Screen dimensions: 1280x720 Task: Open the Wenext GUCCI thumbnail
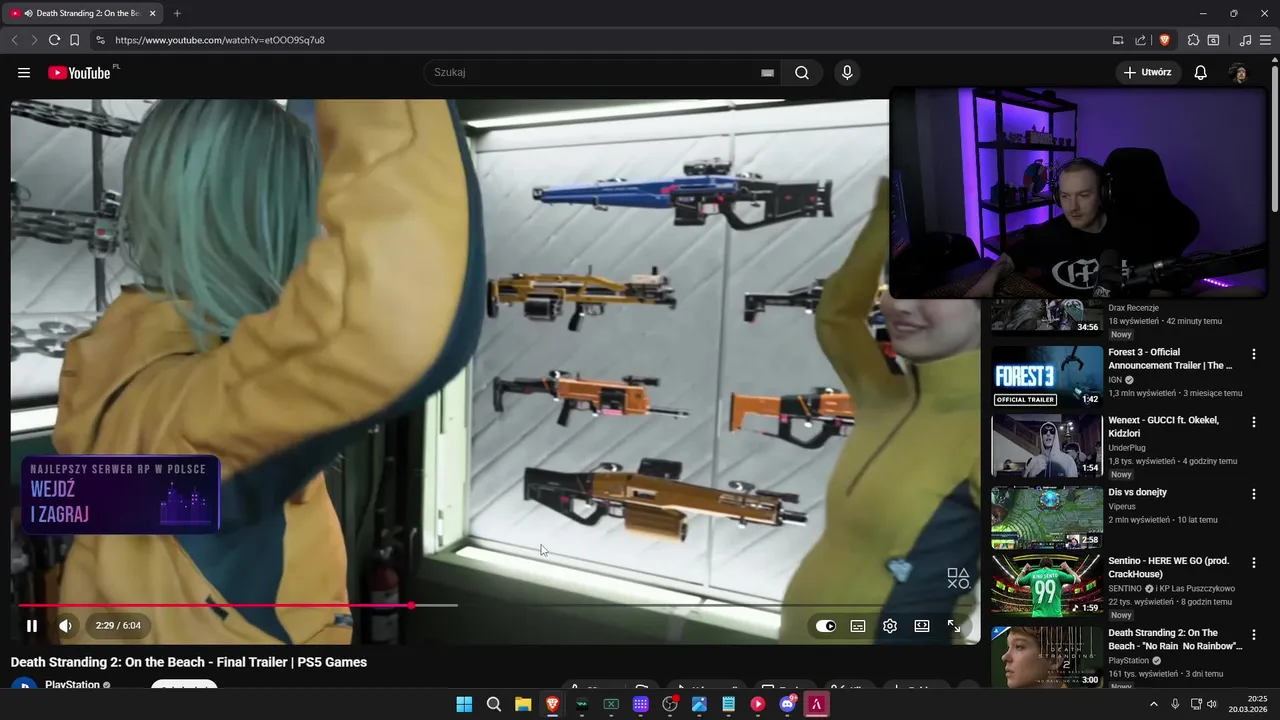pyautogui.click(x=1047, y=445)
